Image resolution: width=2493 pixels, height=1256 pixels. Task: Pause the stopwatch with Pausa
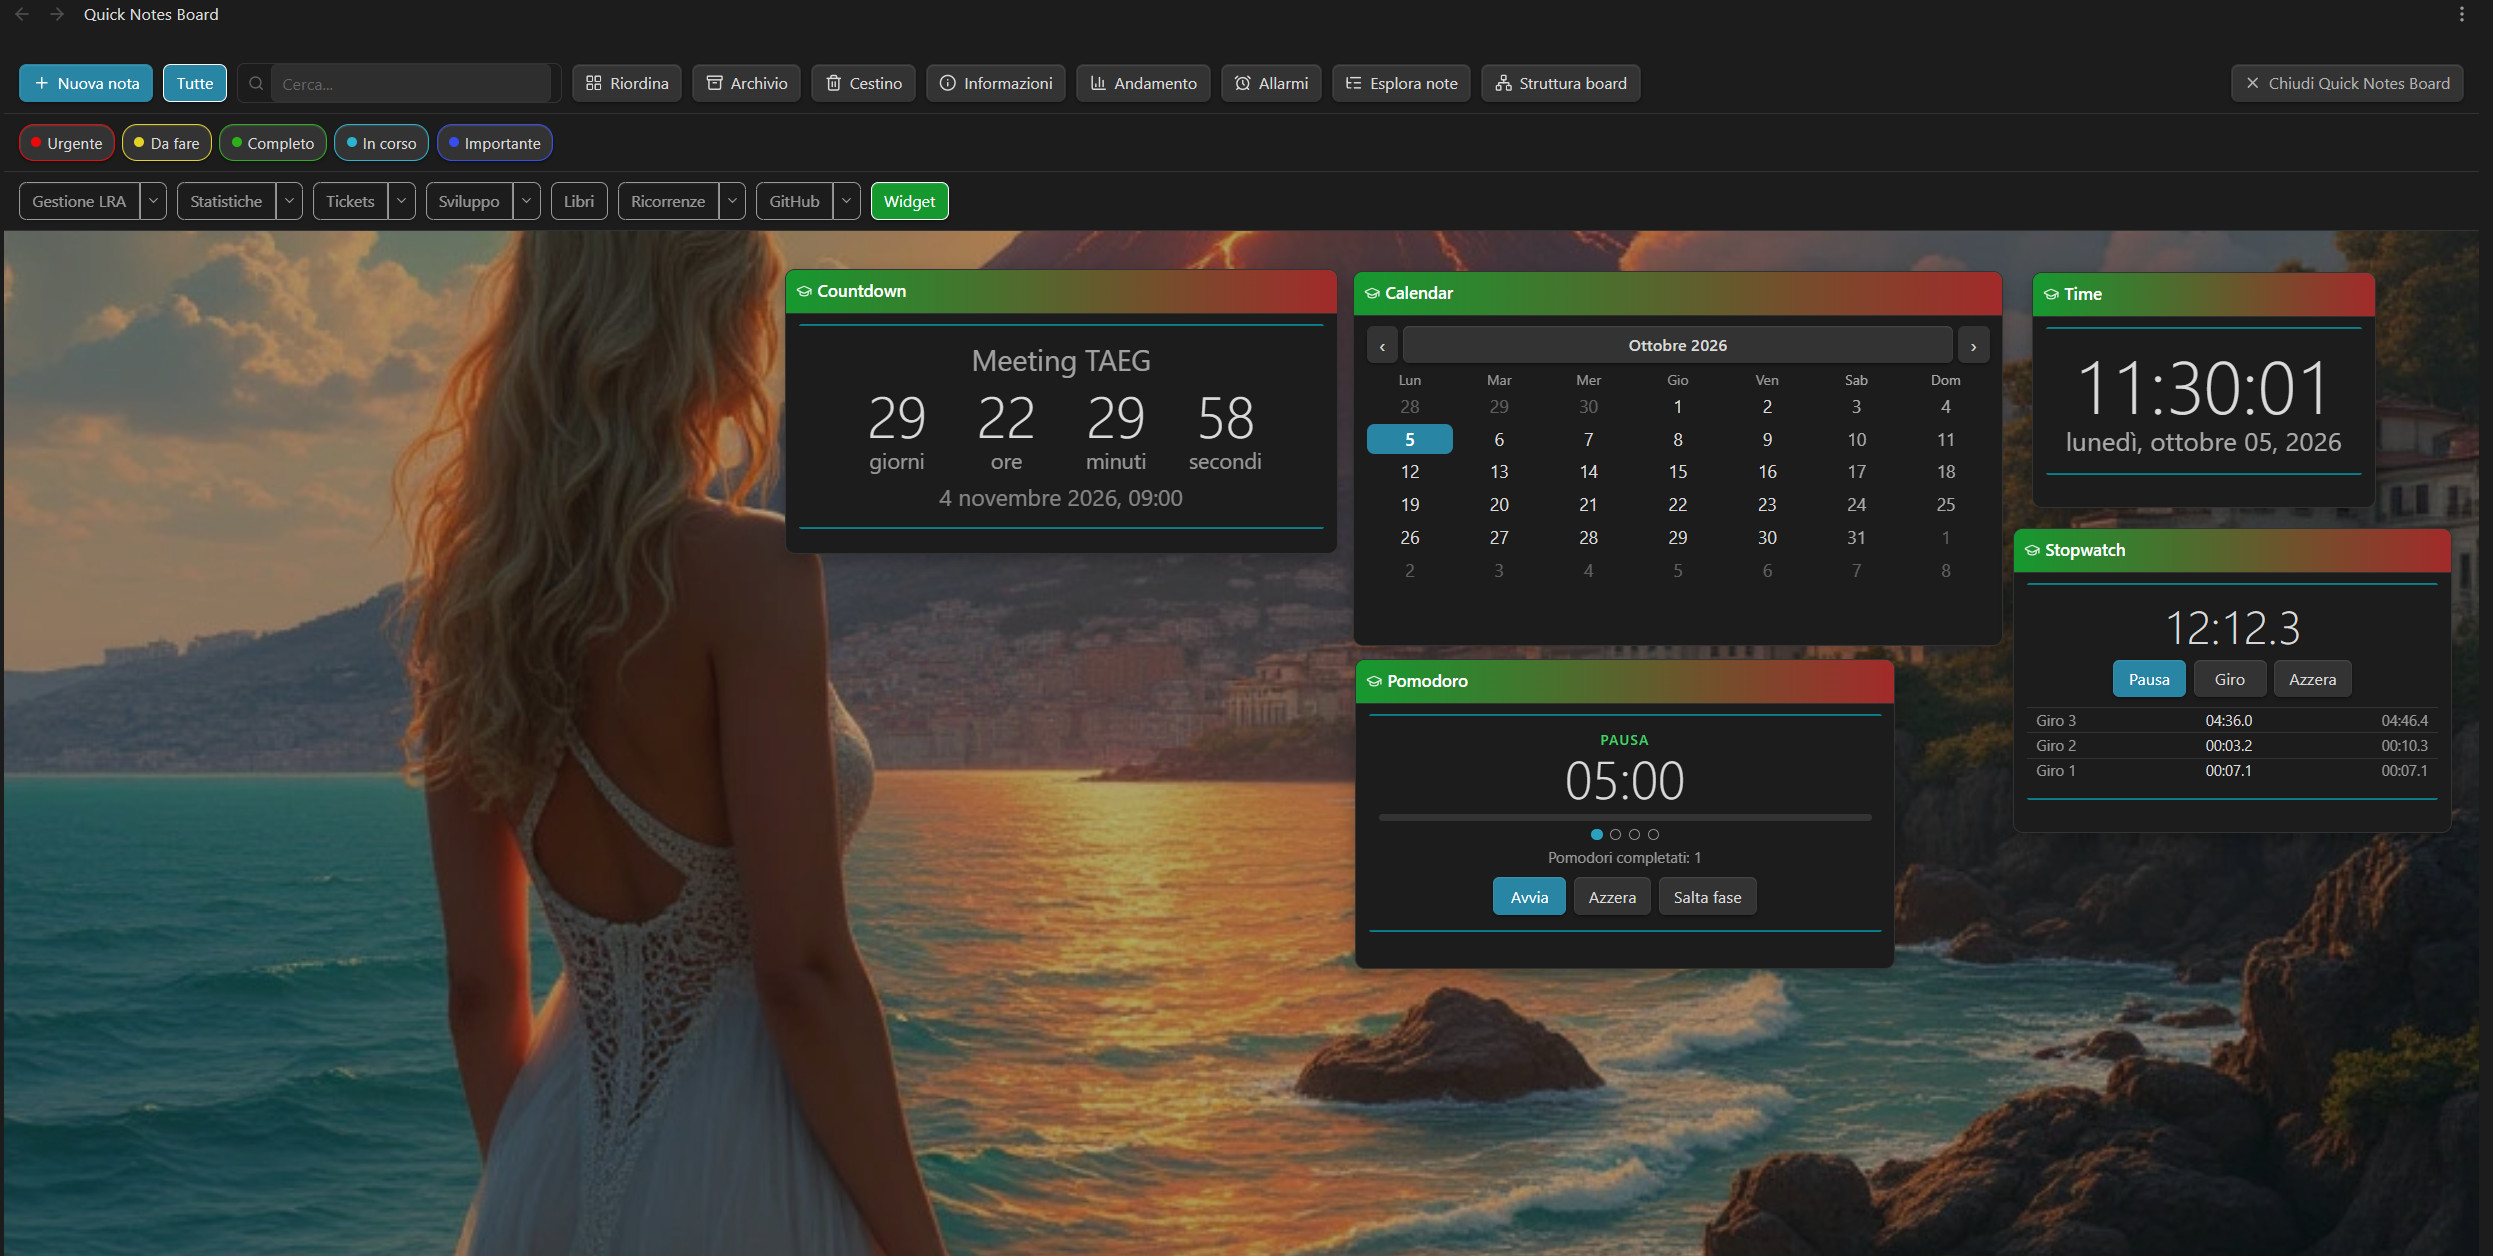2149,679
